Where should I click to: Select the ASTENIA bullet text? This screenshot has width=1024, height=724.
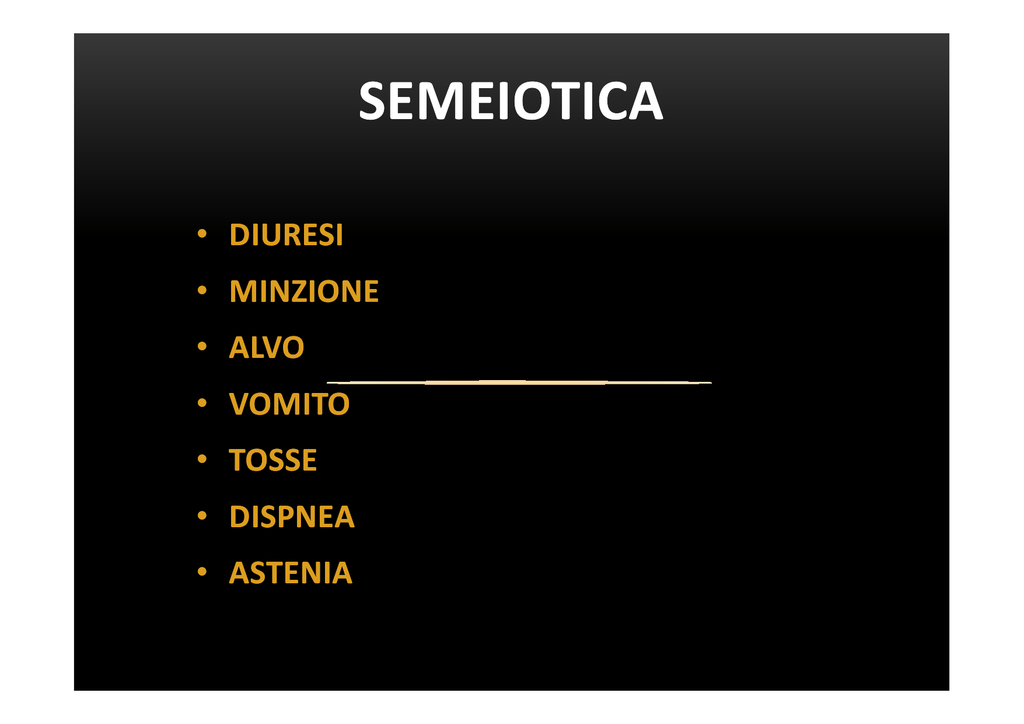point(291,573)
